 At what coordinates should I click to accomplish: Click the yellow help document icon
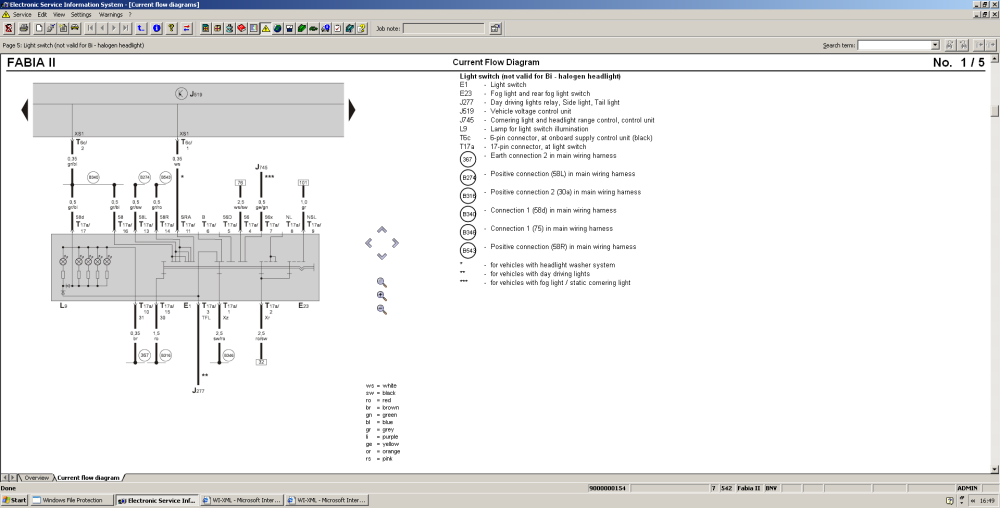tap(362, 28)
